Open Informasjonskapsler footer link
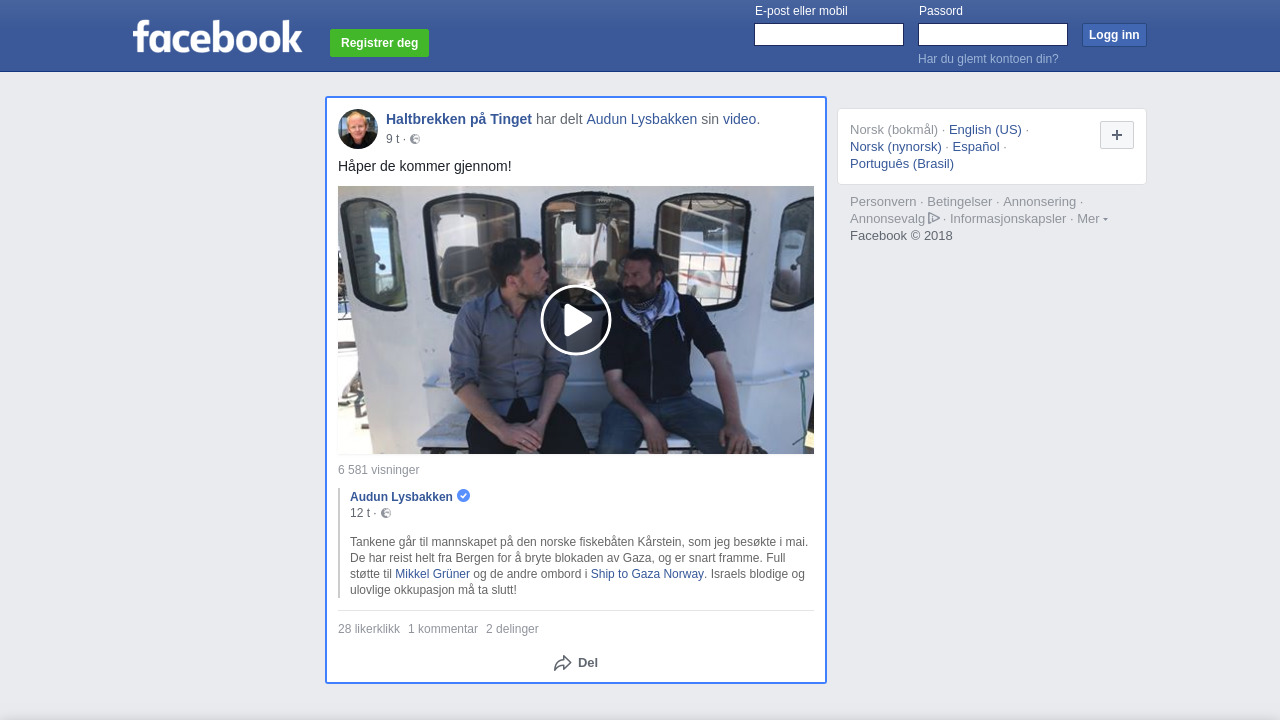 1008,219
